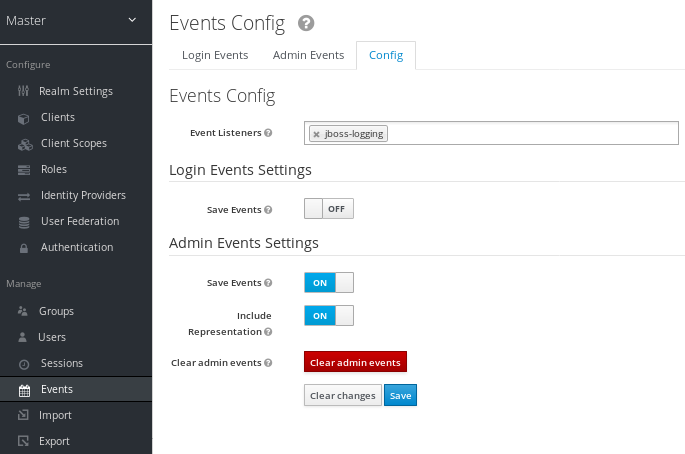Remove the jboss-logging listener tag
Image resolution: width=685 pixels, height=454 pixels.
(x=317, y=134)
